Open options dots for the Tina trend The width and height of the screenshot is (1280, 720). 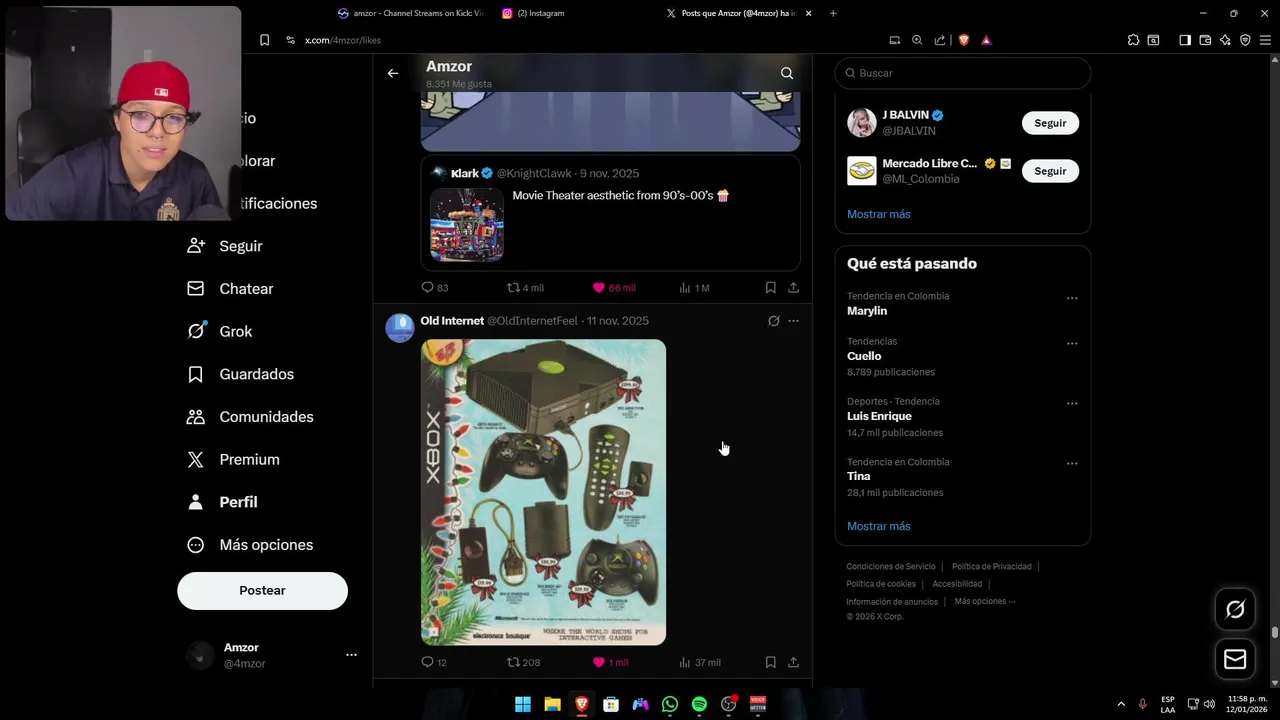point(1072,464)
